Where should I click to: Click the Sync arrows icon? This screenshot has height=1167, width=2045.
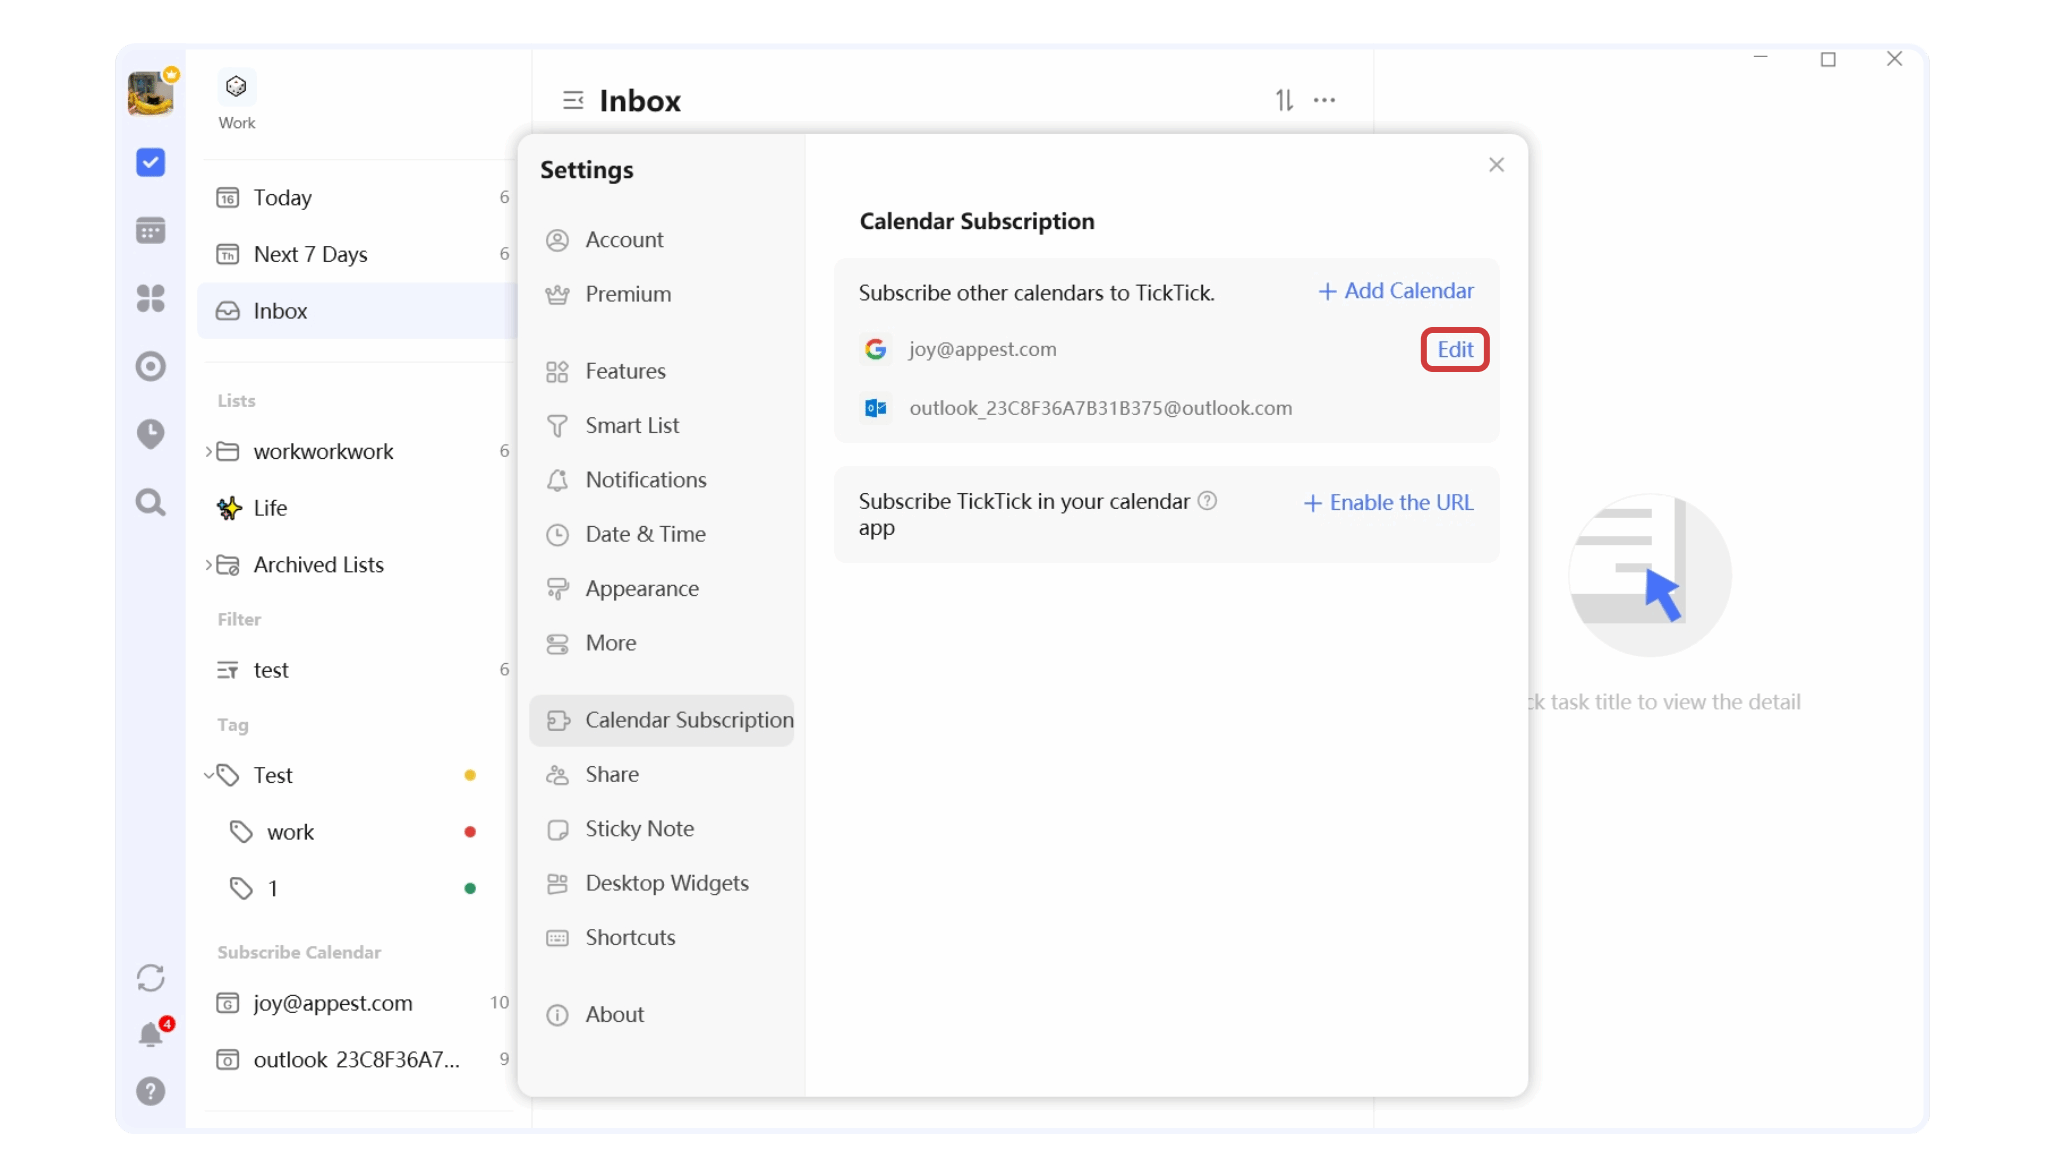pyautogui.click(x=151, y=977)
